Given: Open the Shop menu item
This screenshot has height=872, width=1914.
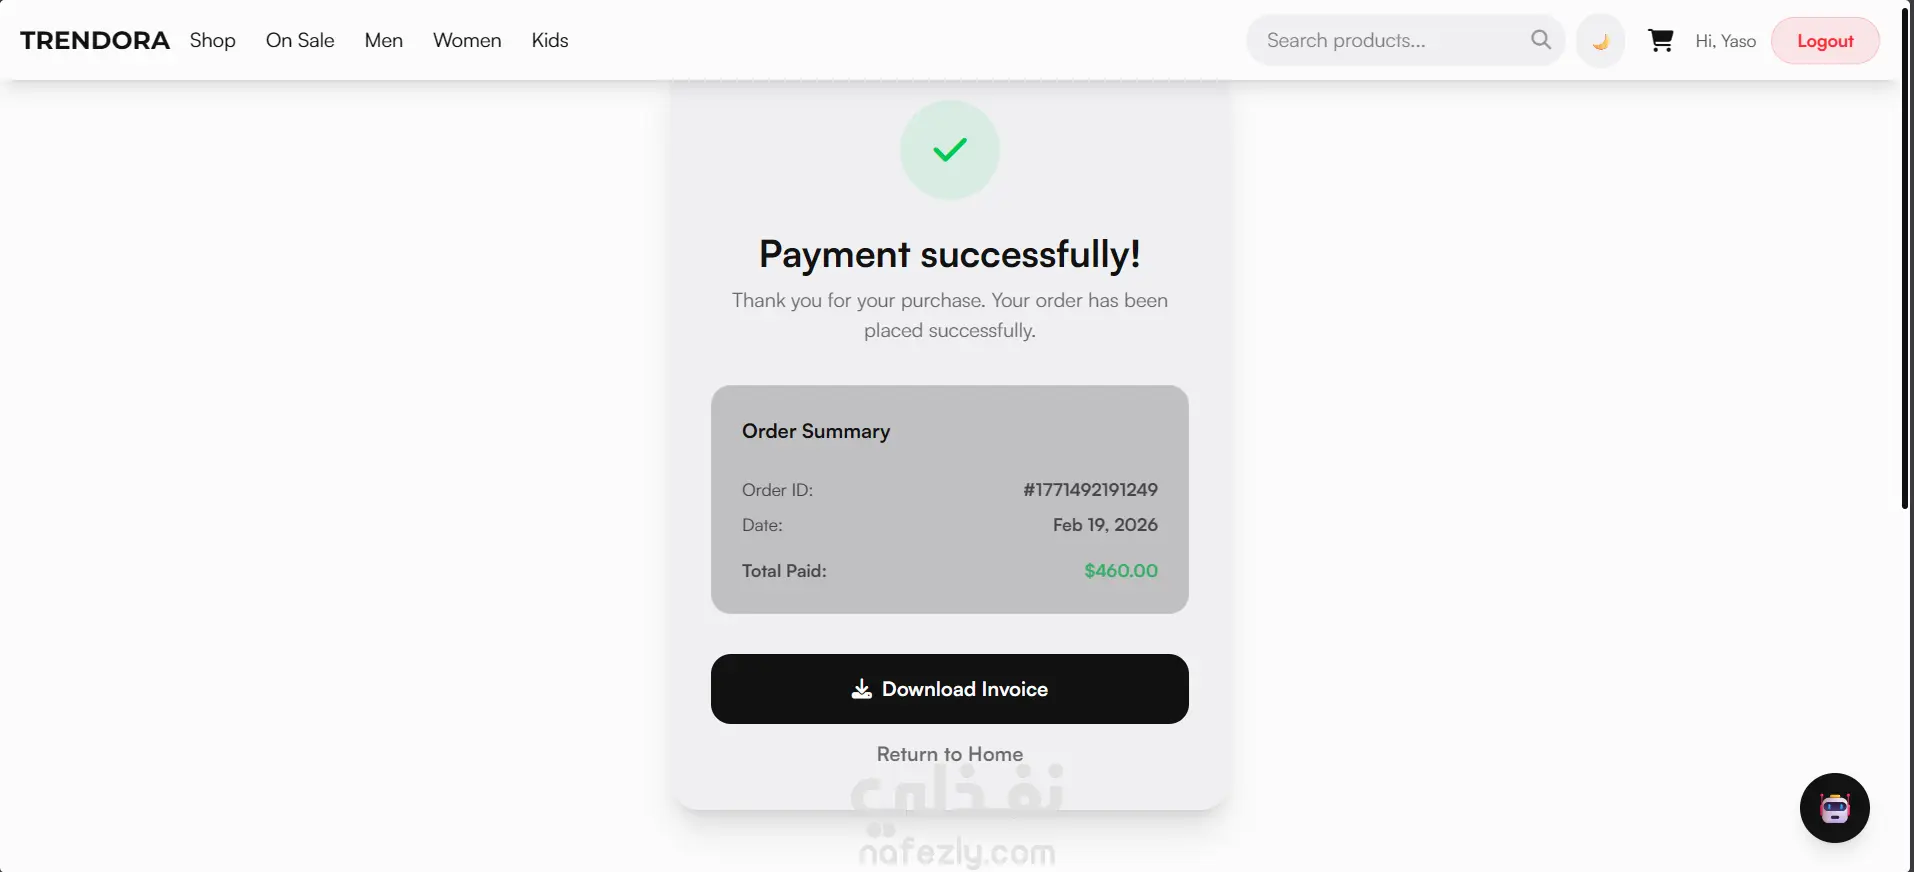Looking at the screenshot, I should coord(213,41).
